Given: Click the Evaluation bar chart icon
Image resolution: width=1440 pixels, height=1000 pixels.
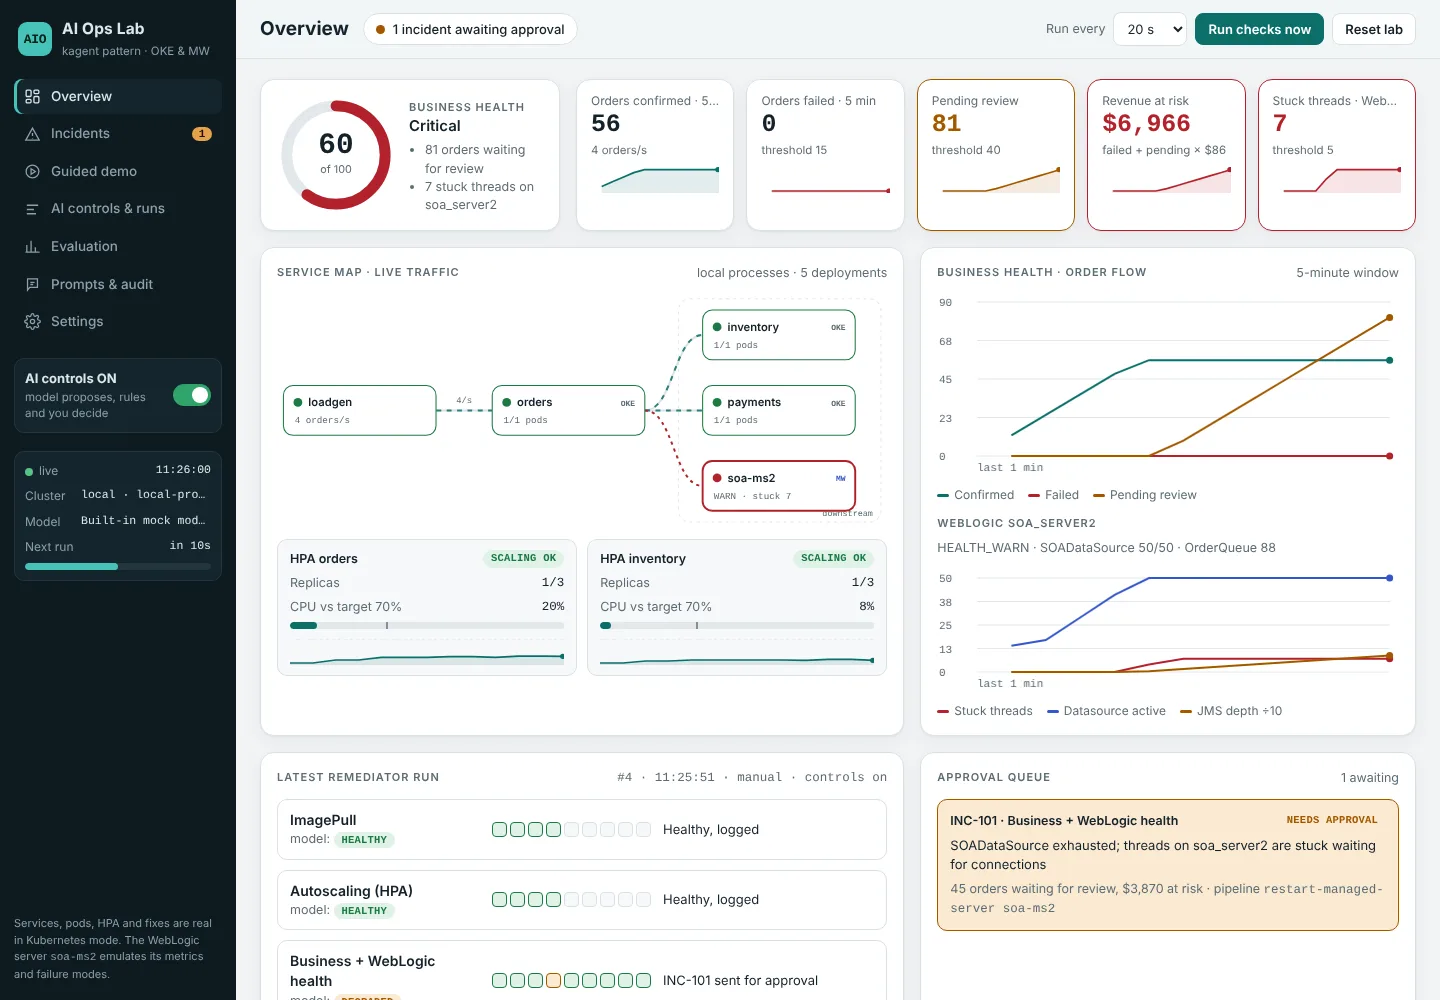Looking at the screenshot, I should [x=33, y=247].
